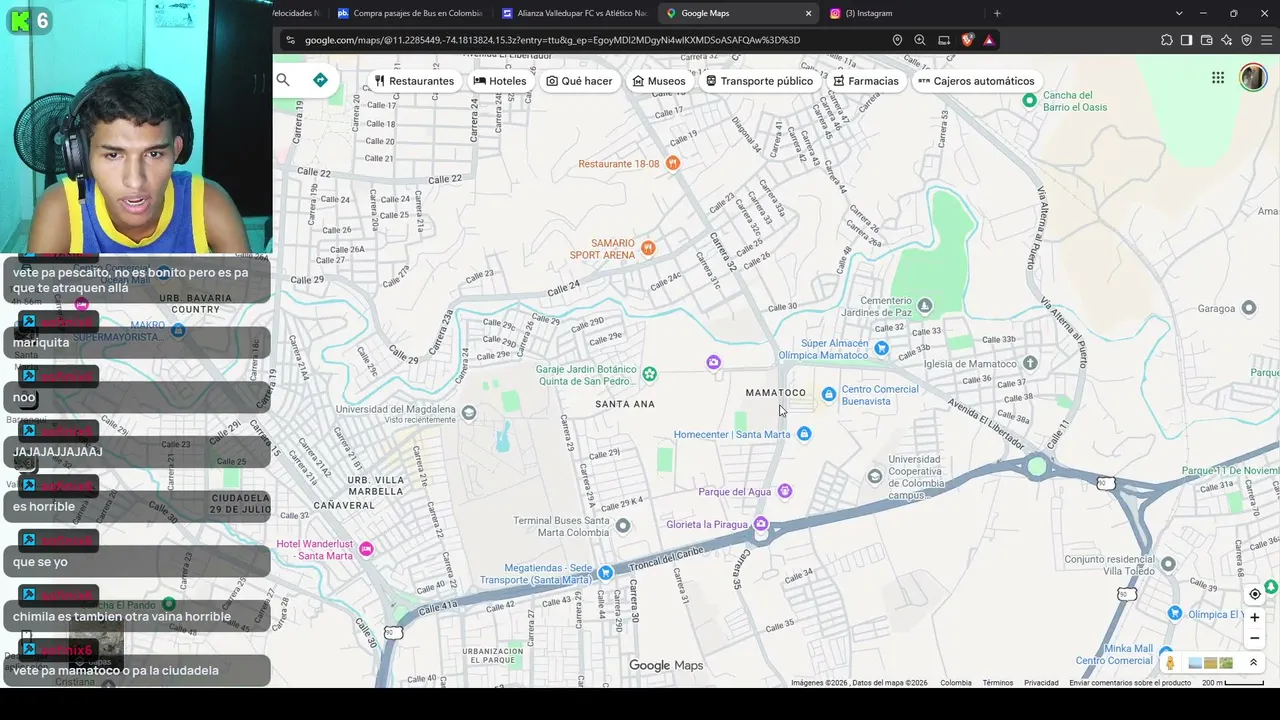Select the Glorieta la Piragua pin
This screenshot has width=1280, height=720.
(761, 524)
